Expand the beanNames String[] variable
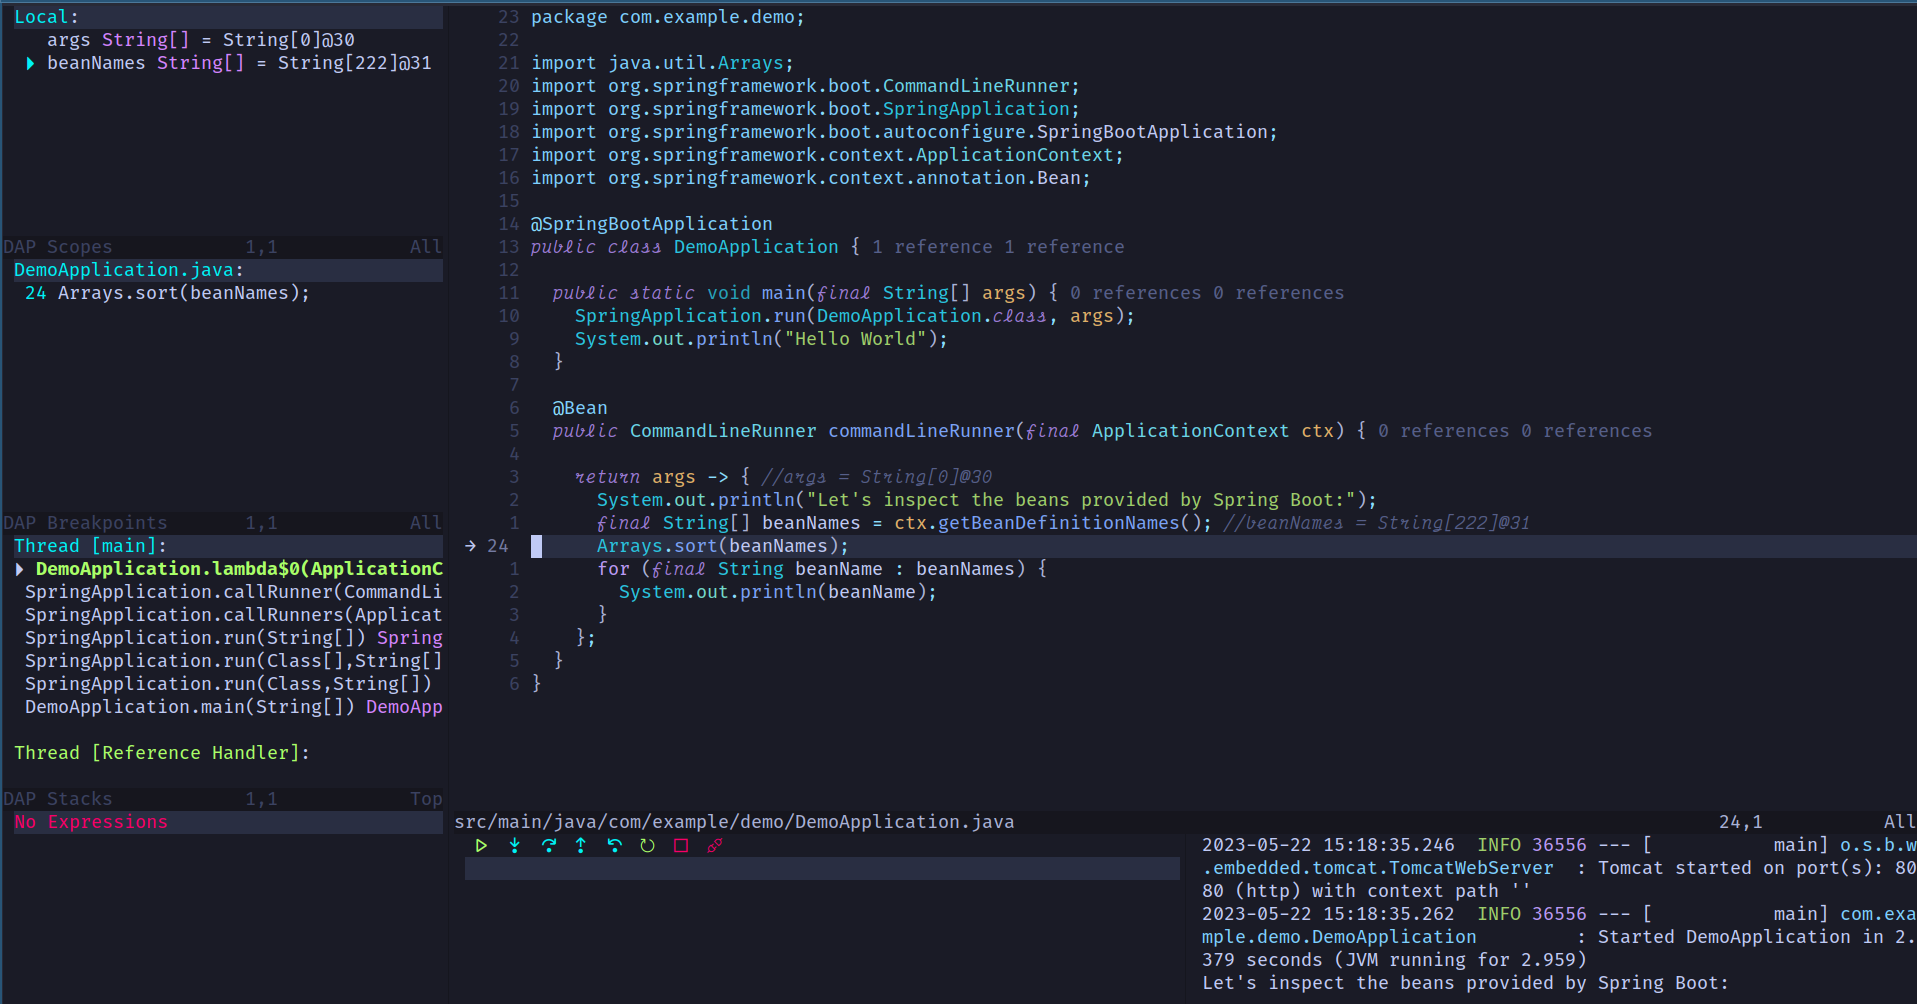Image resolution: width=1917 pixels, height=1004 pixels. pos(30,63)
